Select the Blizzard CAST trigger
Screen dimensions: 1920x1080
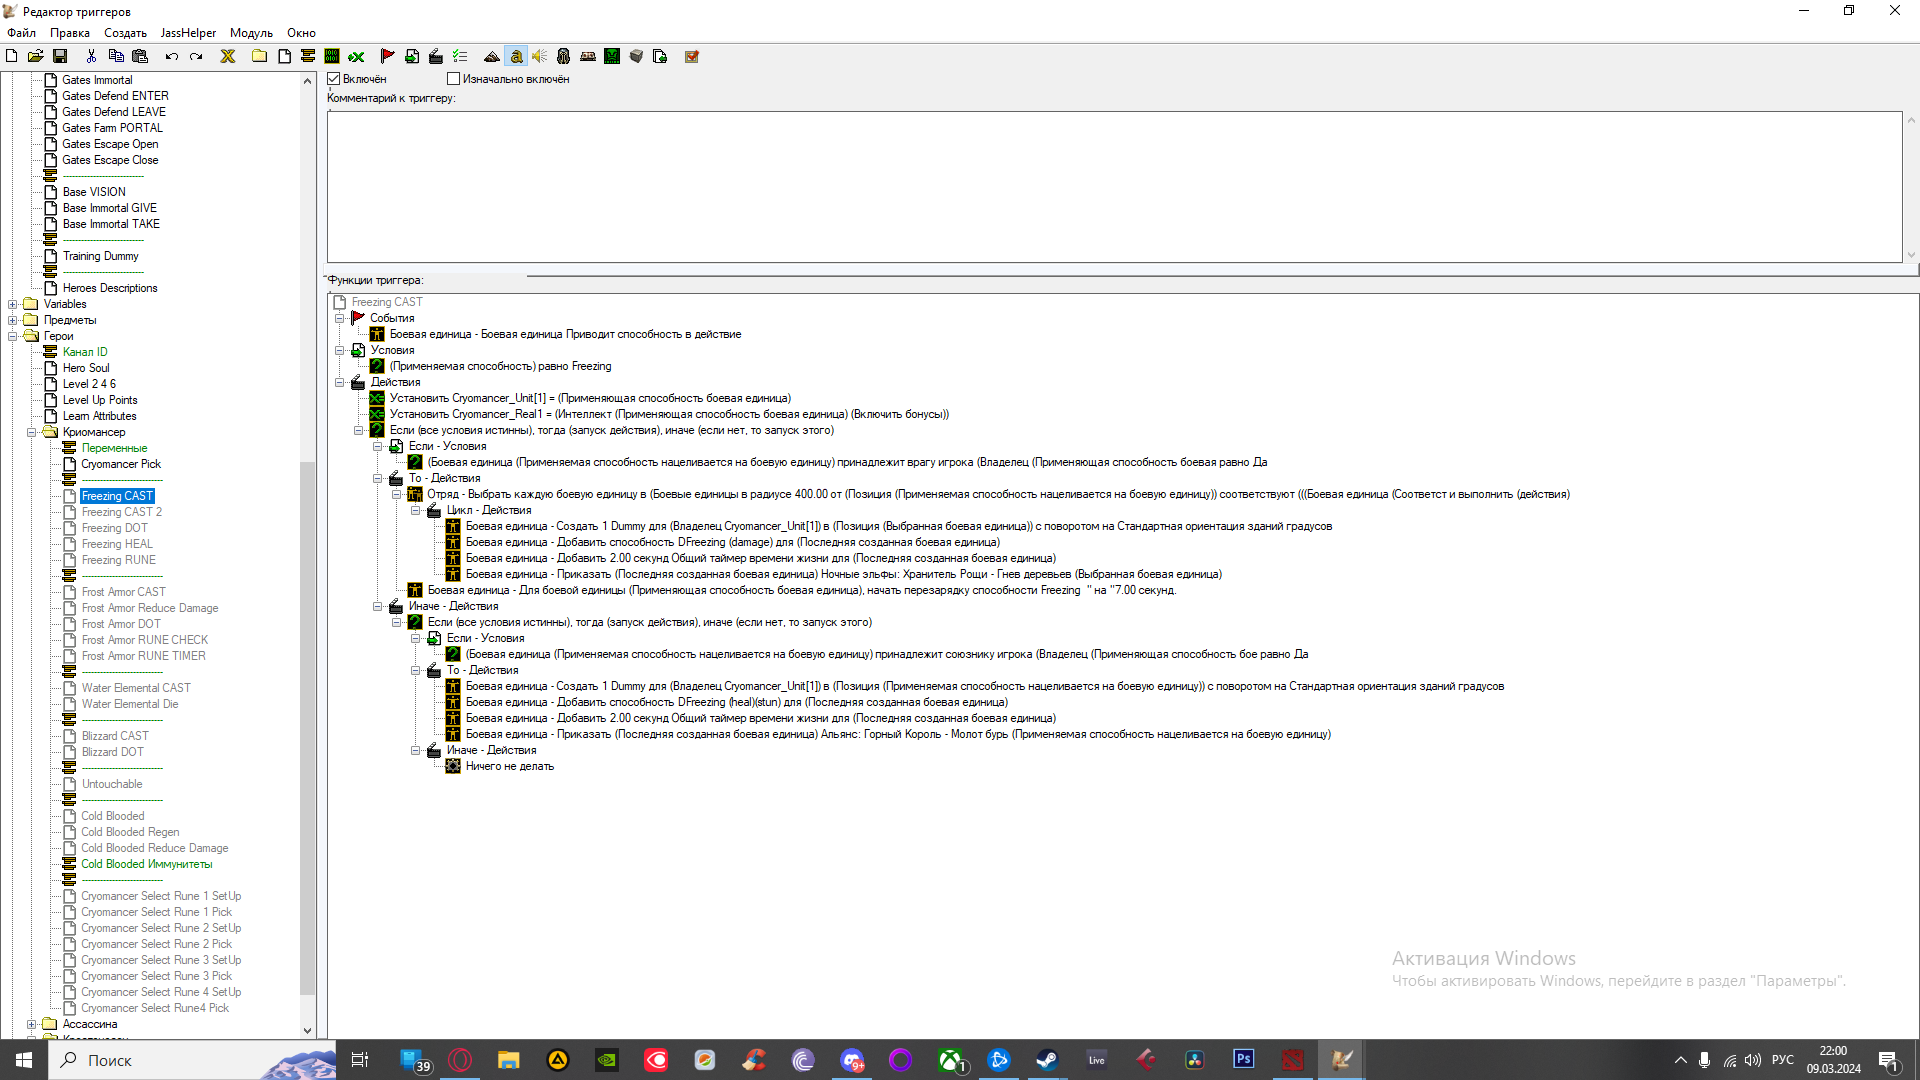pos(115,736)
